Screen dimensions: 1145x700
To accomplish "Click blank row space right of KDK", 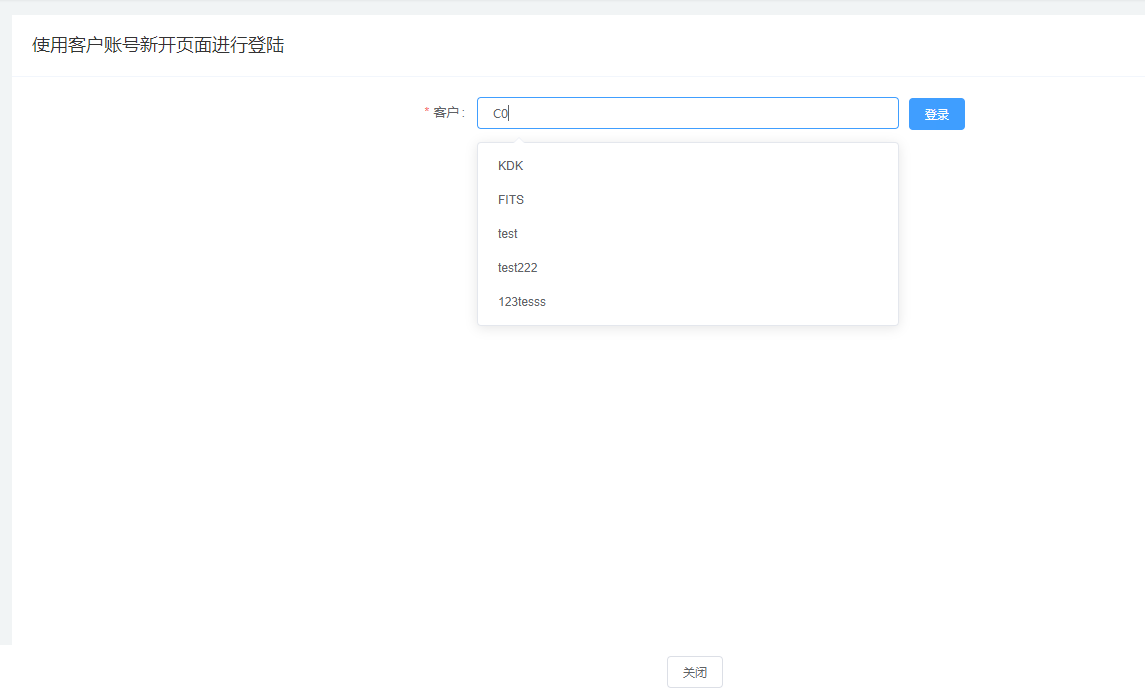I will 750,166.
